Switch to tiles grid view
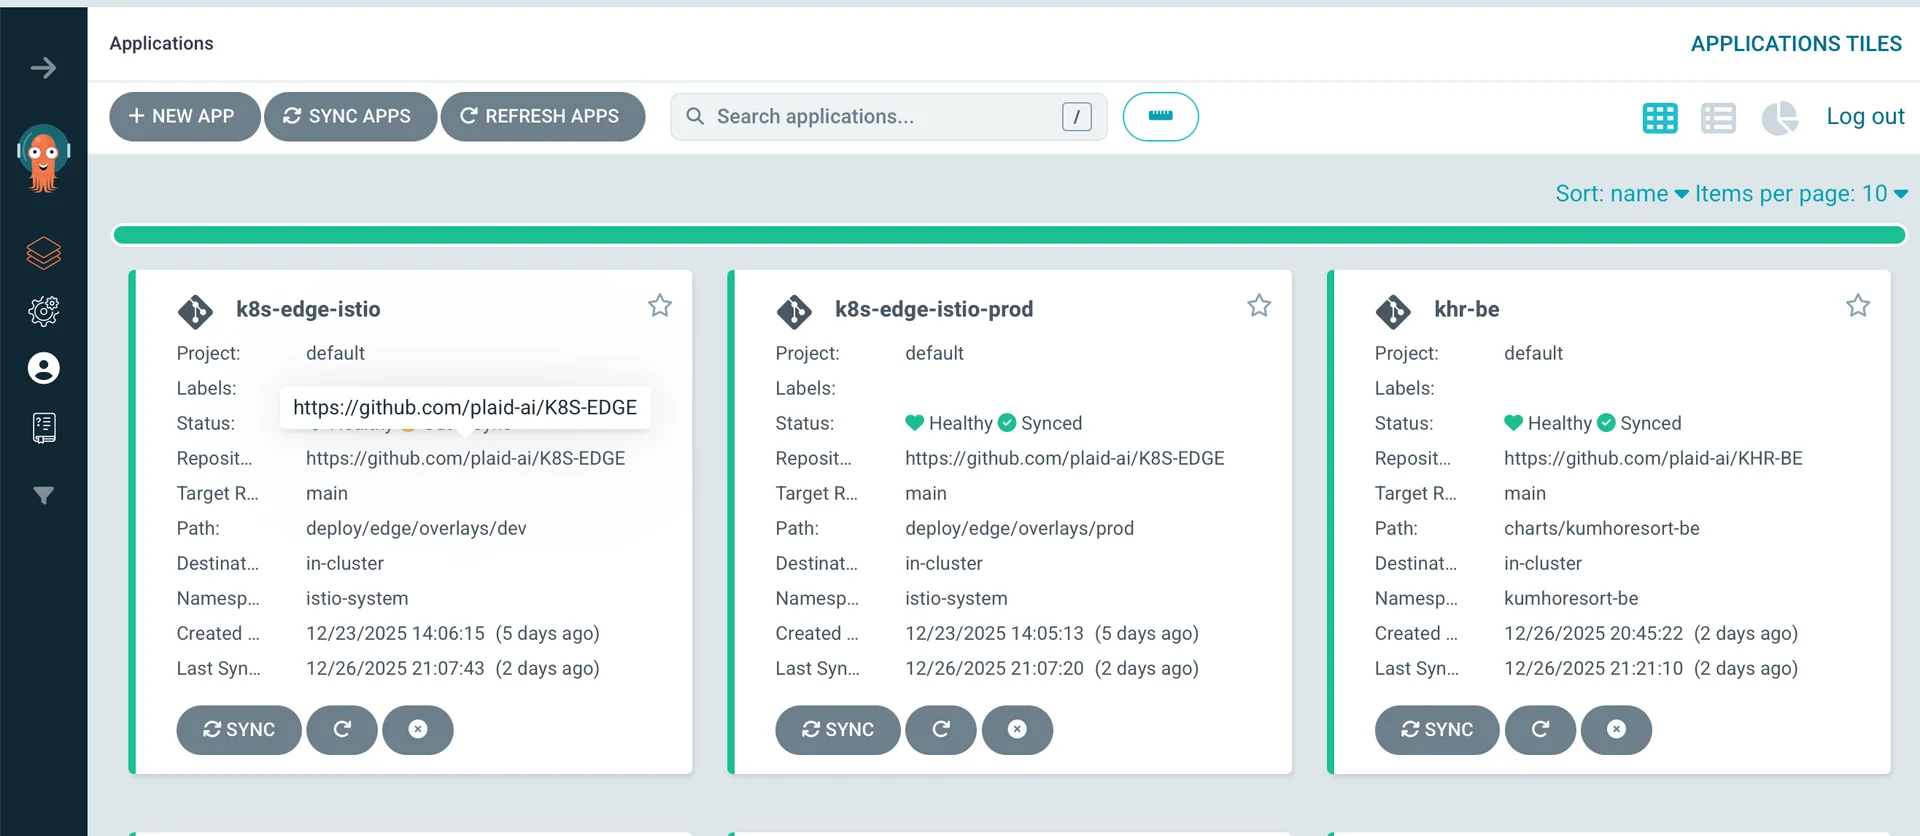Screen dimensions: 1920x836 click(x=1660, y=118)
